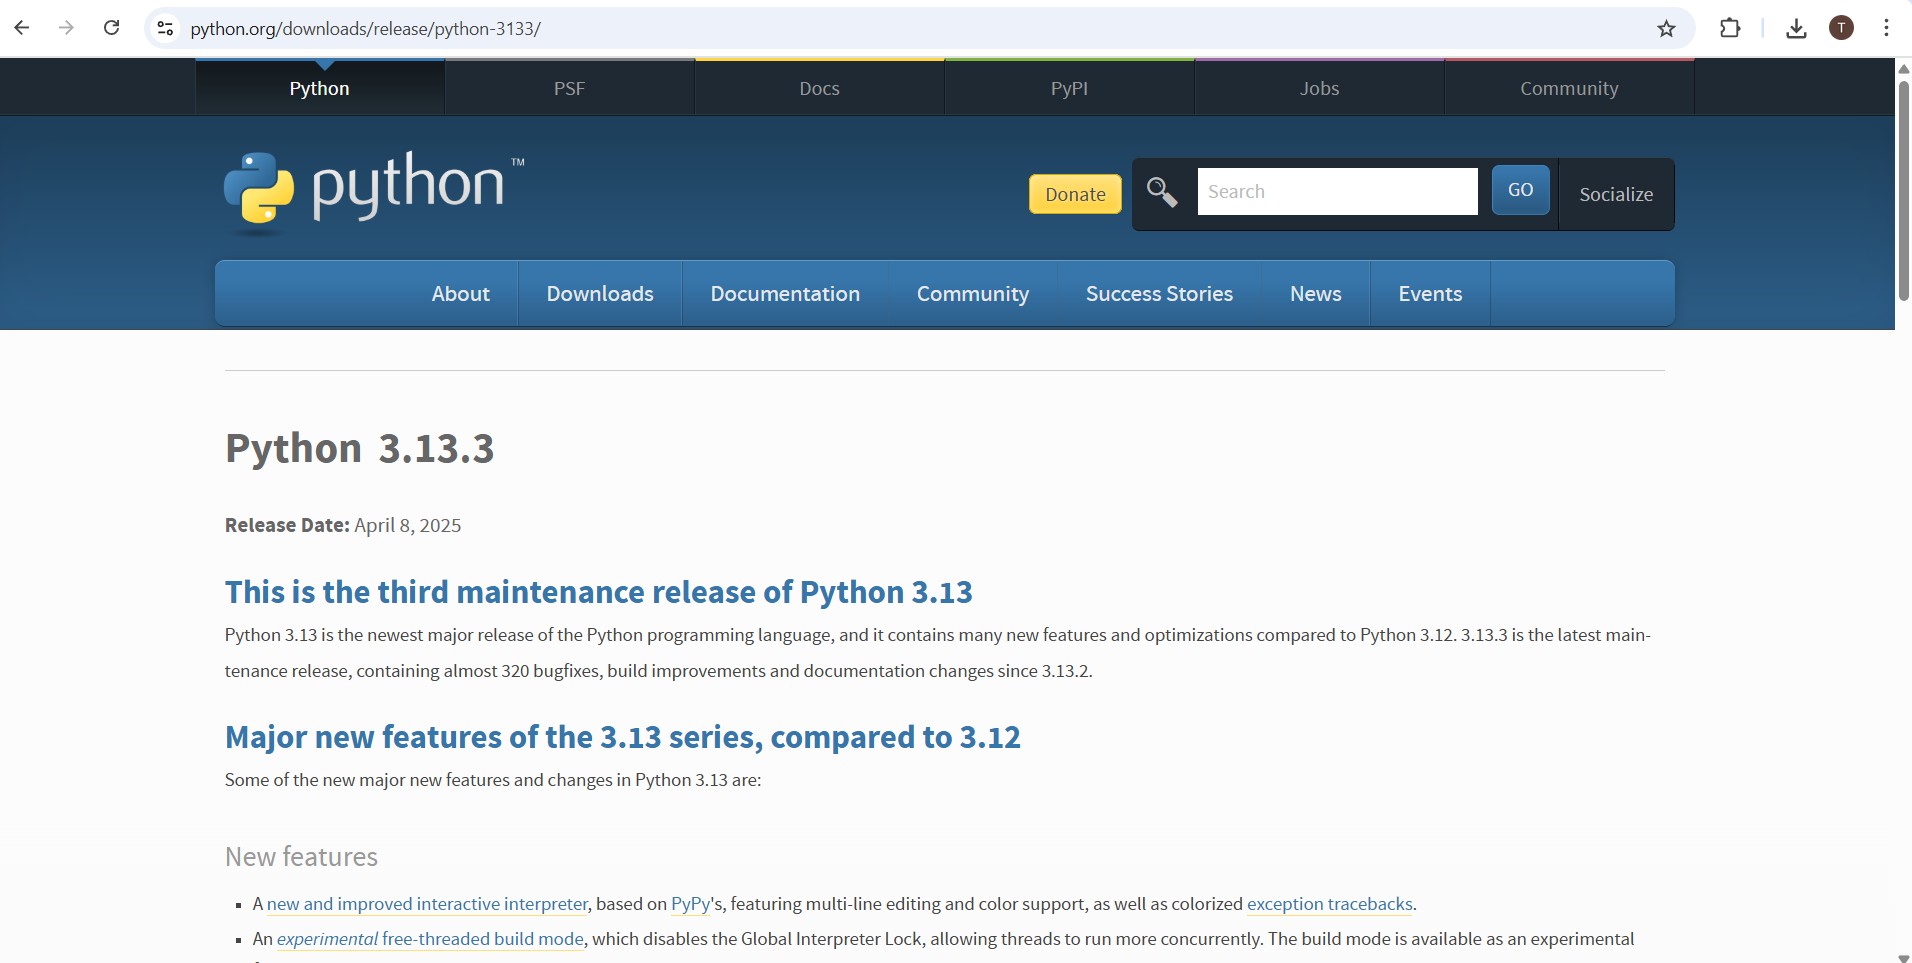Viewport: 1912px width, 963px height.
Task: Open the About navigation menu
Action: coord(461,294)
